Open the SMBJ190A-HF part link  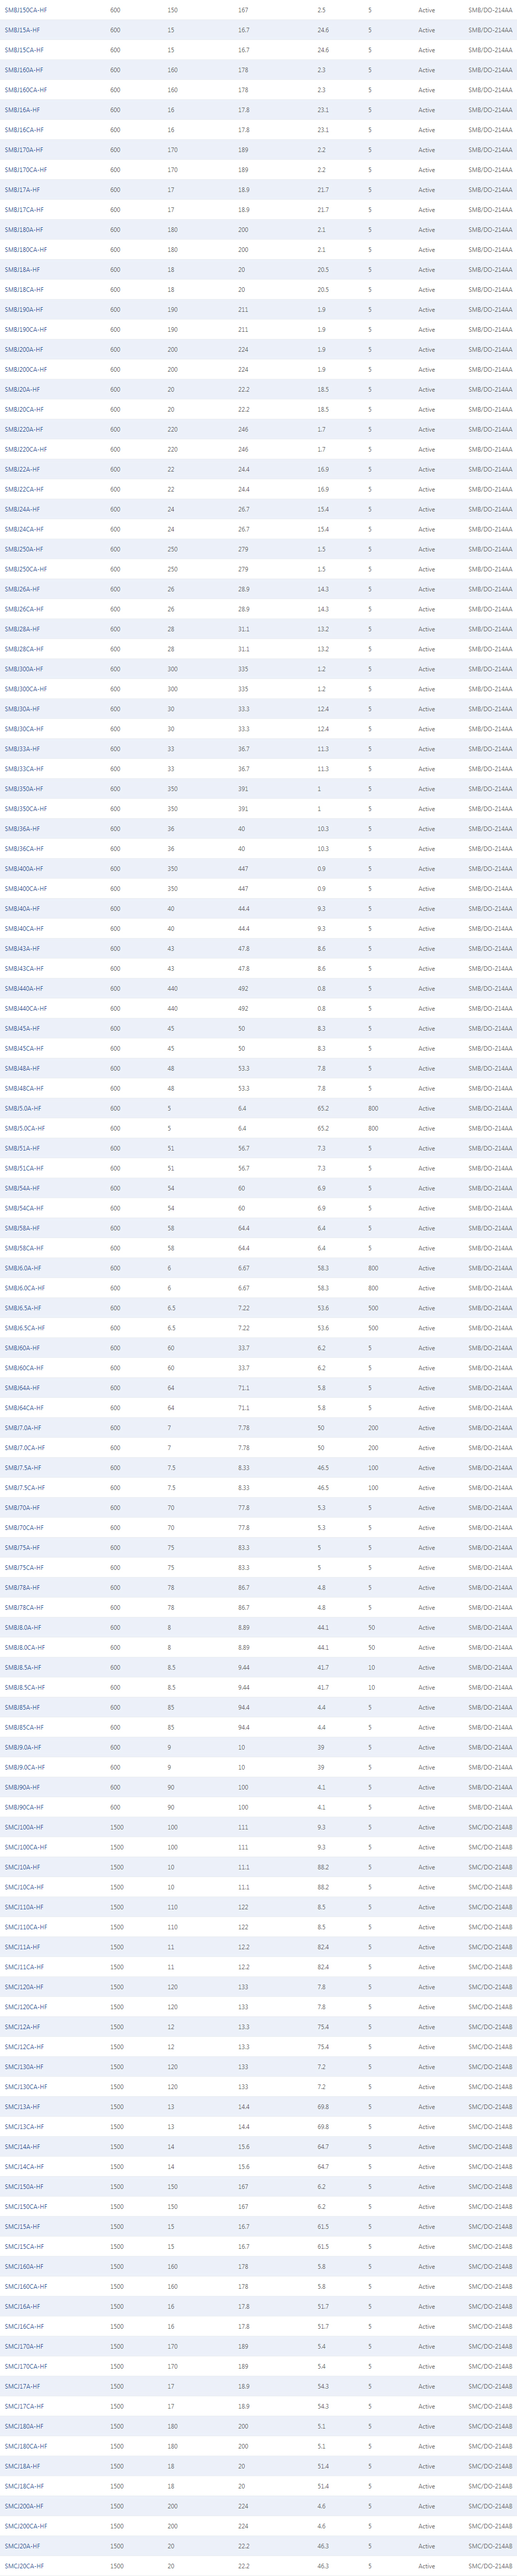pos(24,310)
